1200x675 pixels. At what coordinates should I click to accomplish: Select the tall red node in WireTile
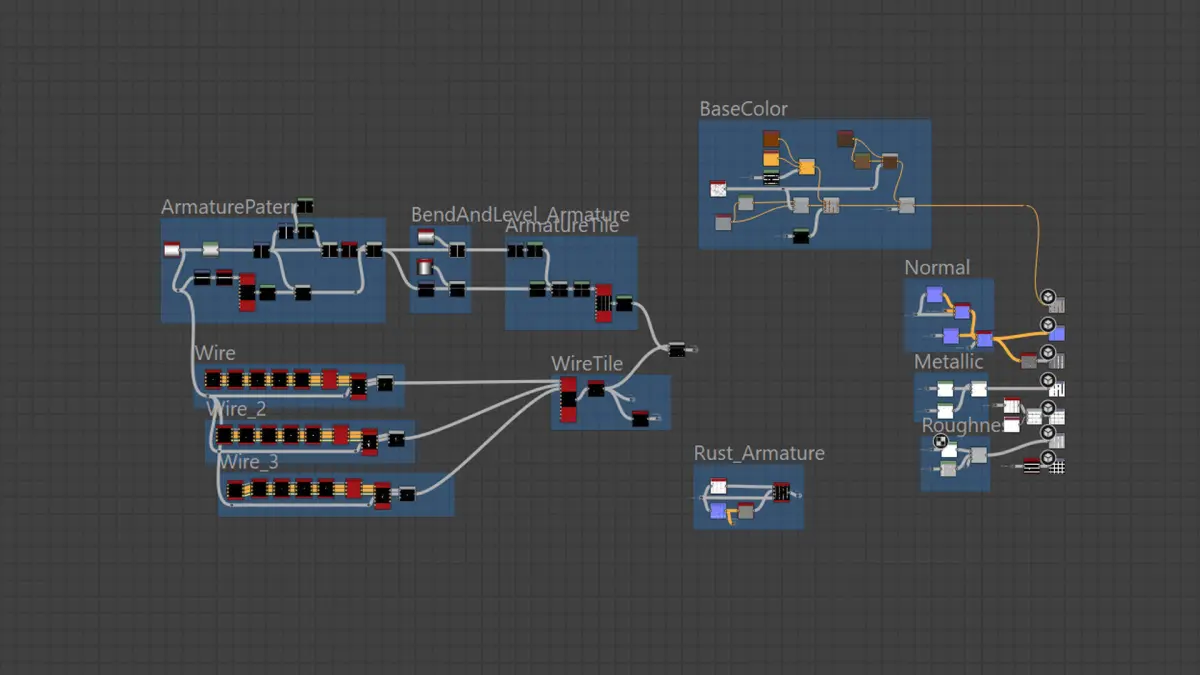click(568, 400)
